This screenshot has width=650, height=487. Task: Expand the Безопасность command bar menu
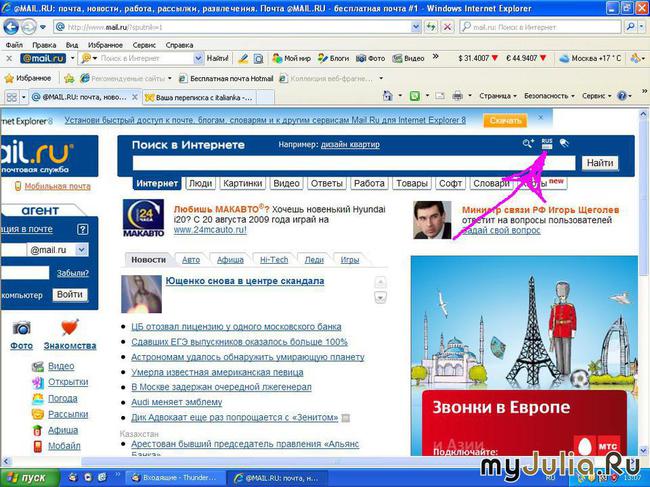click(549, 96)
